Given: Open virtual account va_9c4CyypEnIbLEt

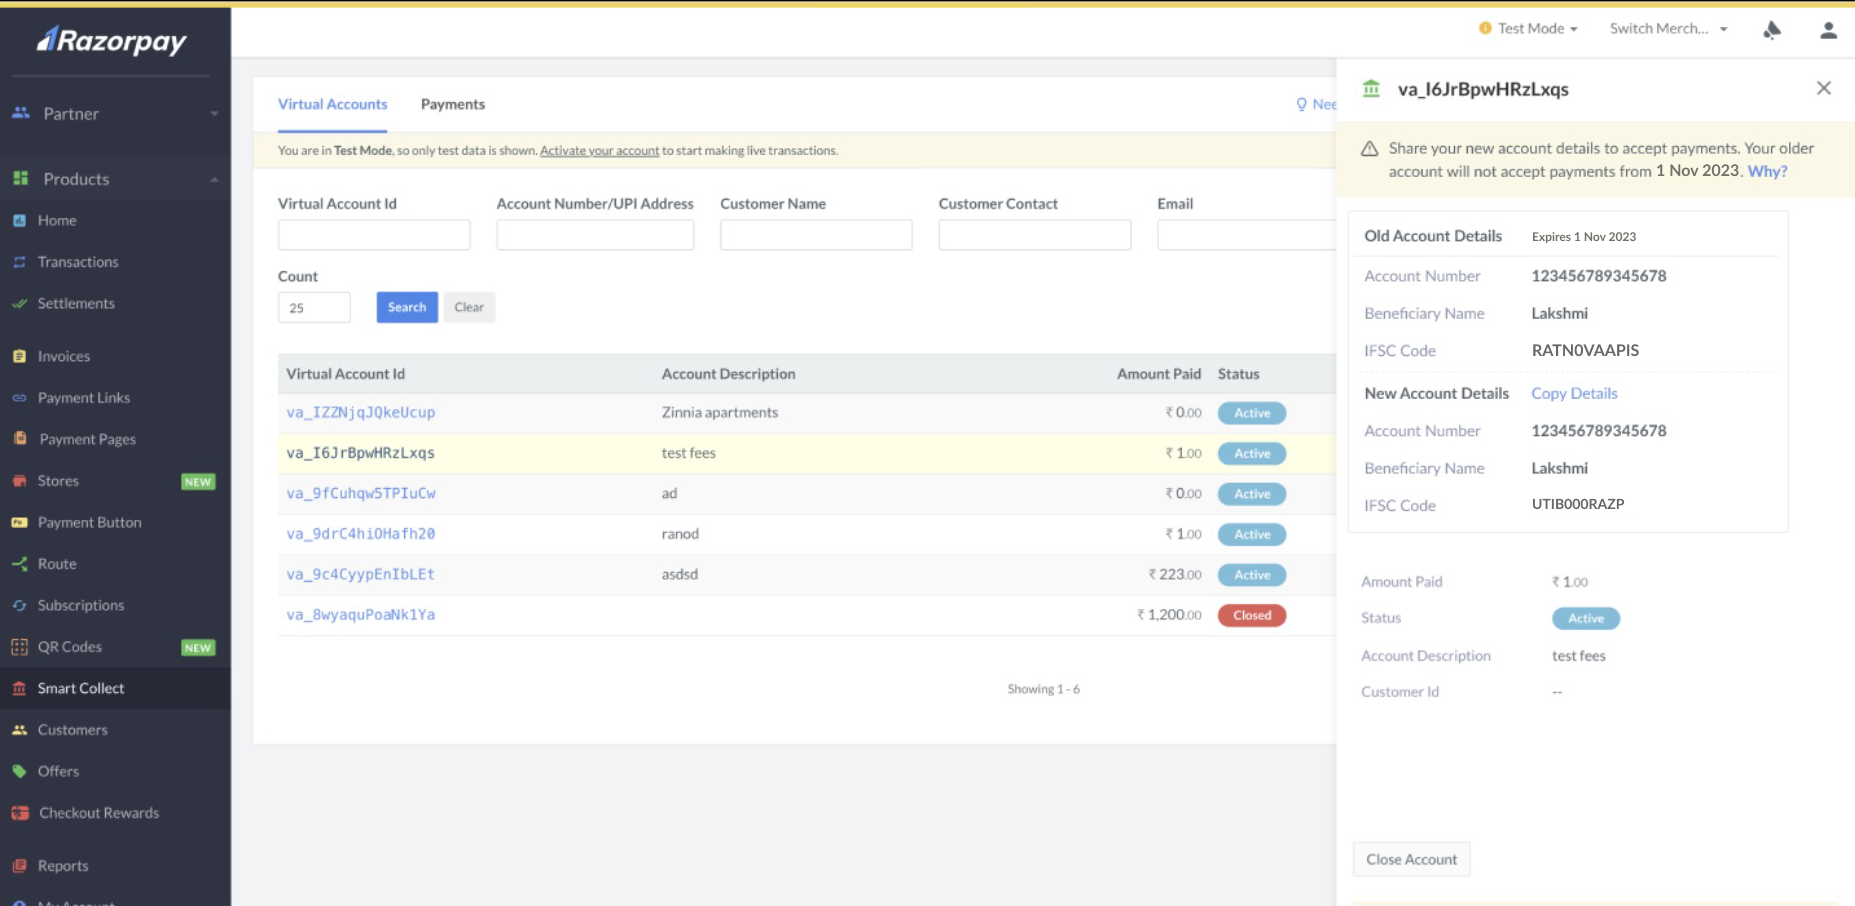Looking at the screenshot, I should (361, 574).
